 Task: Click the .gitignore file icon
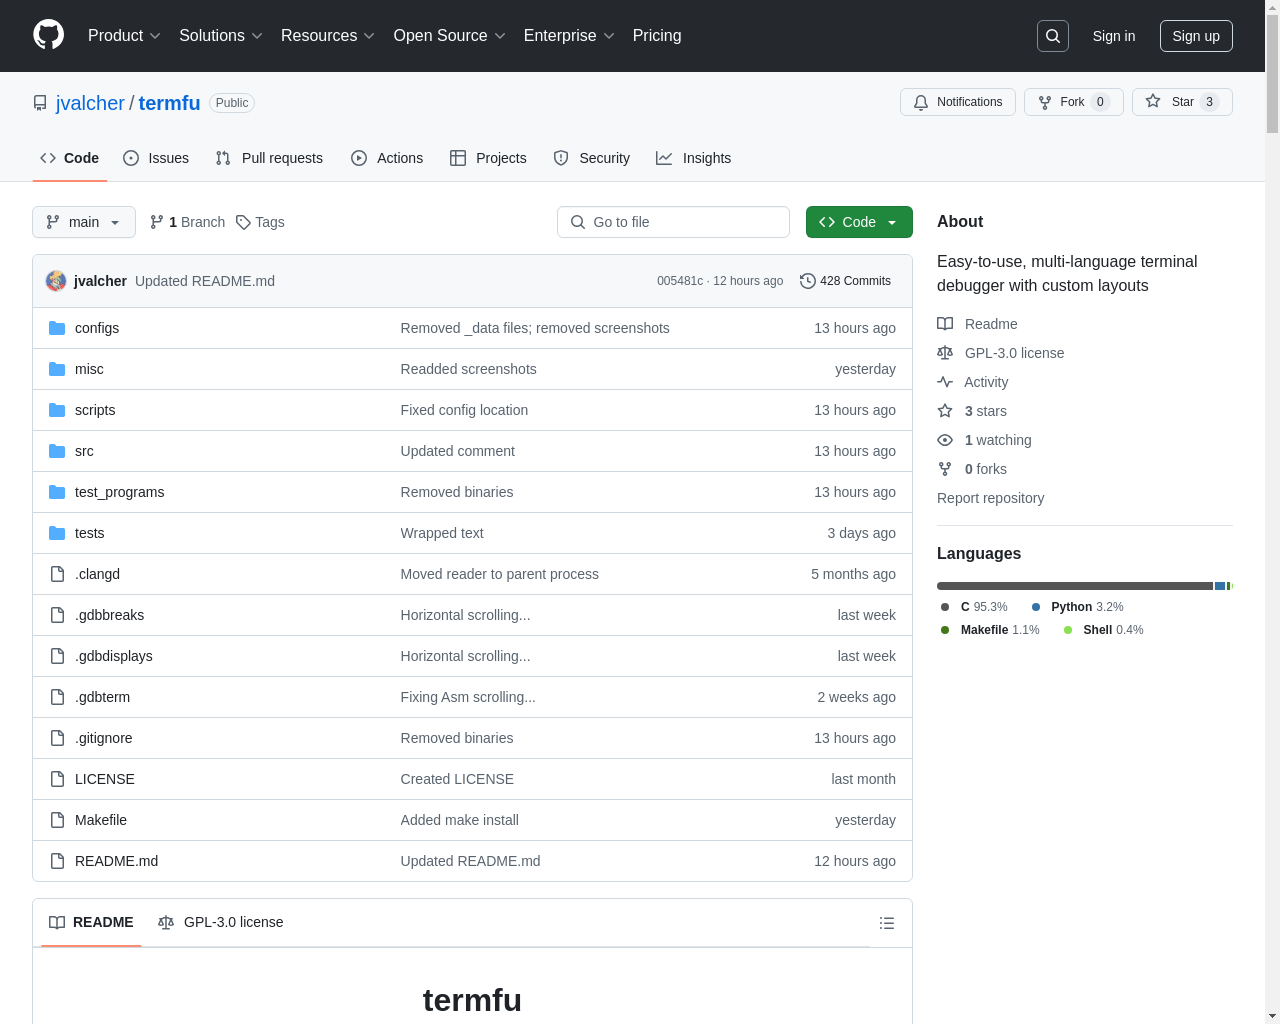[57, 738]
